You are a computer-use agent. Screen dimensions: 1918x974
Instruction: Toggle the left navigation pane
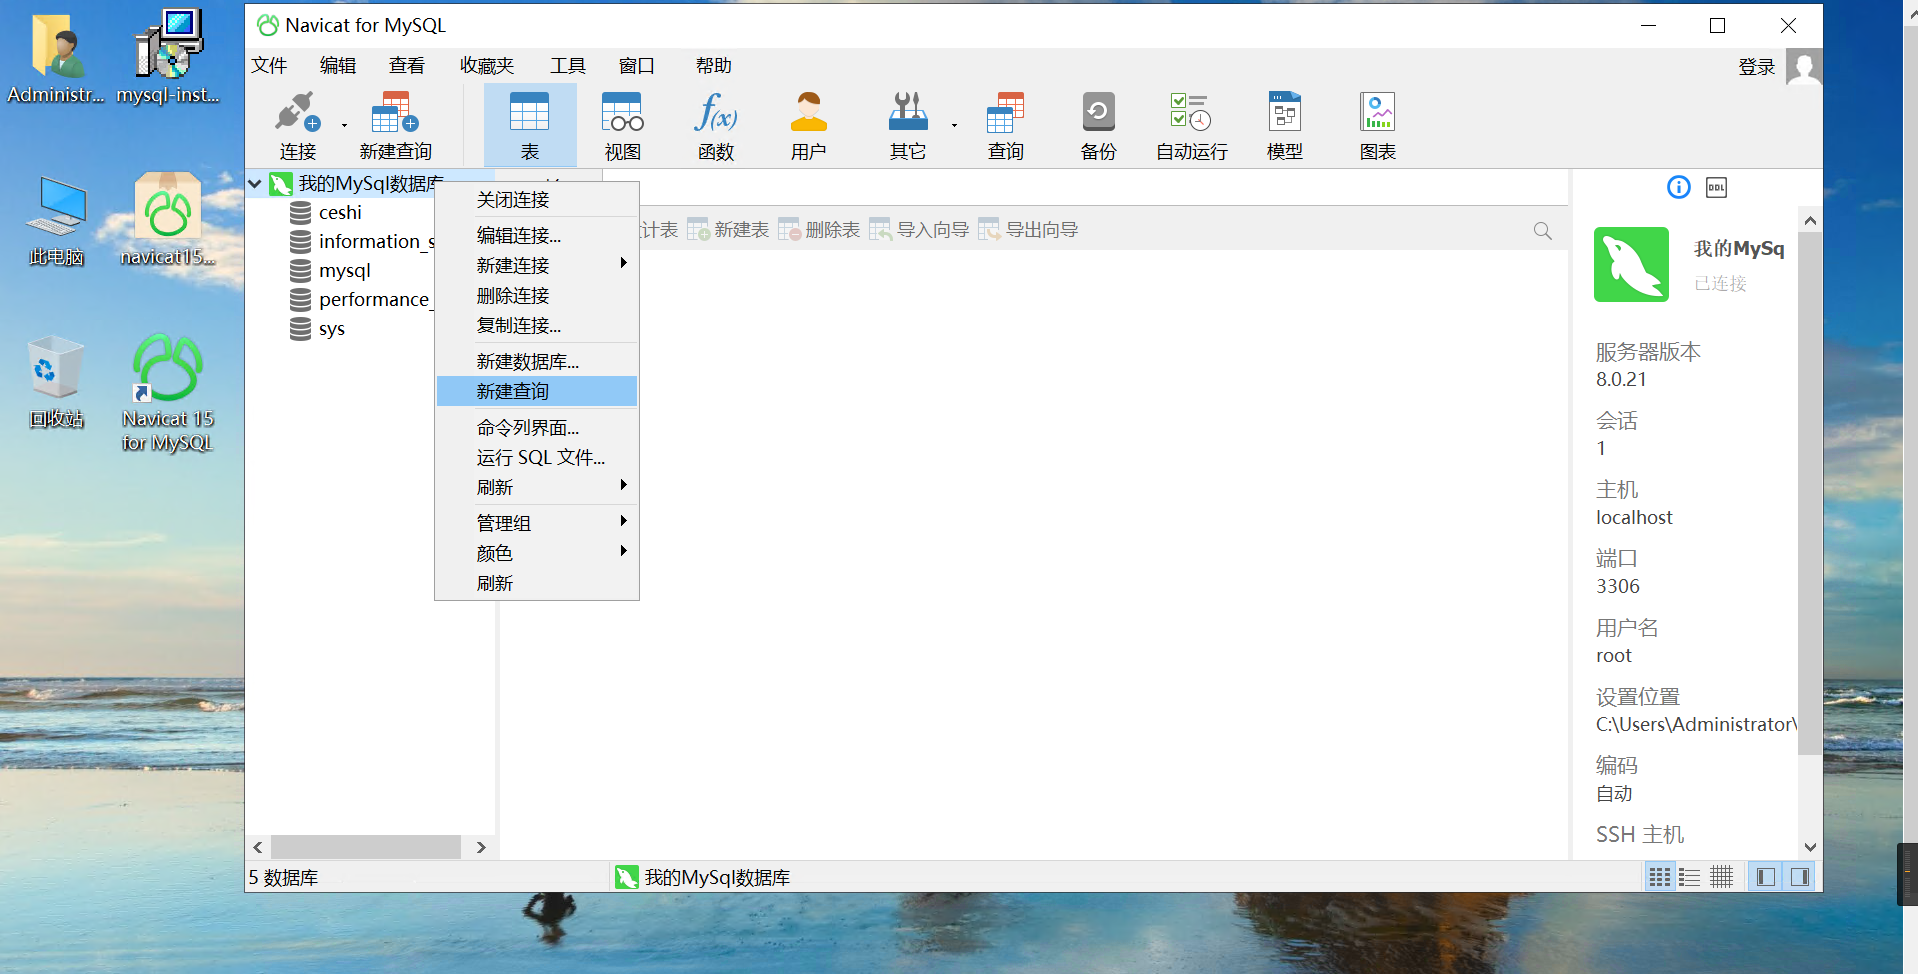pyautogui.click(x=1766, y=877)
